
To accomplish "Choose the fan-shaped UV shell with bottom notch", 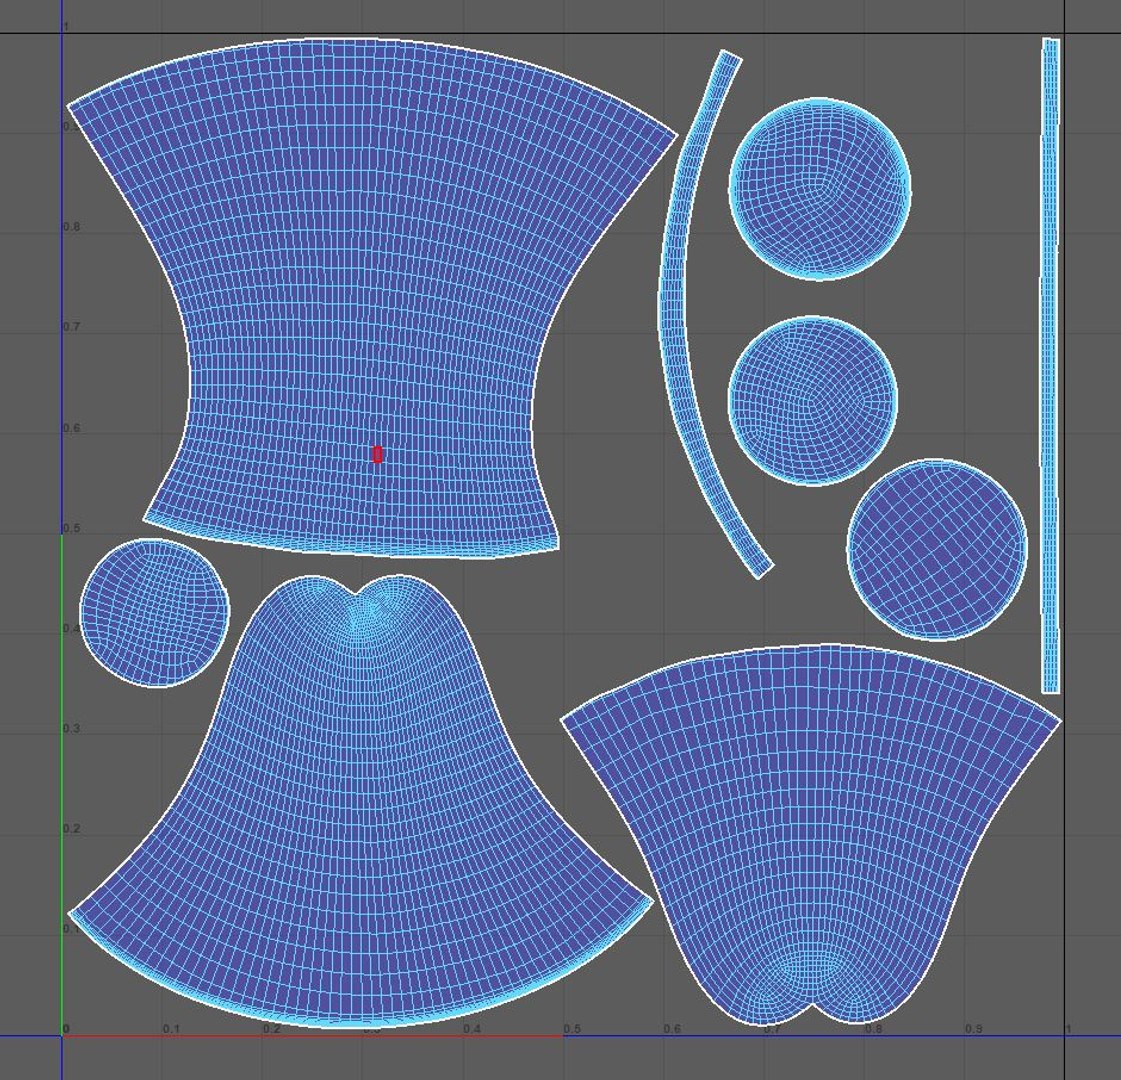I will [811, 833].
